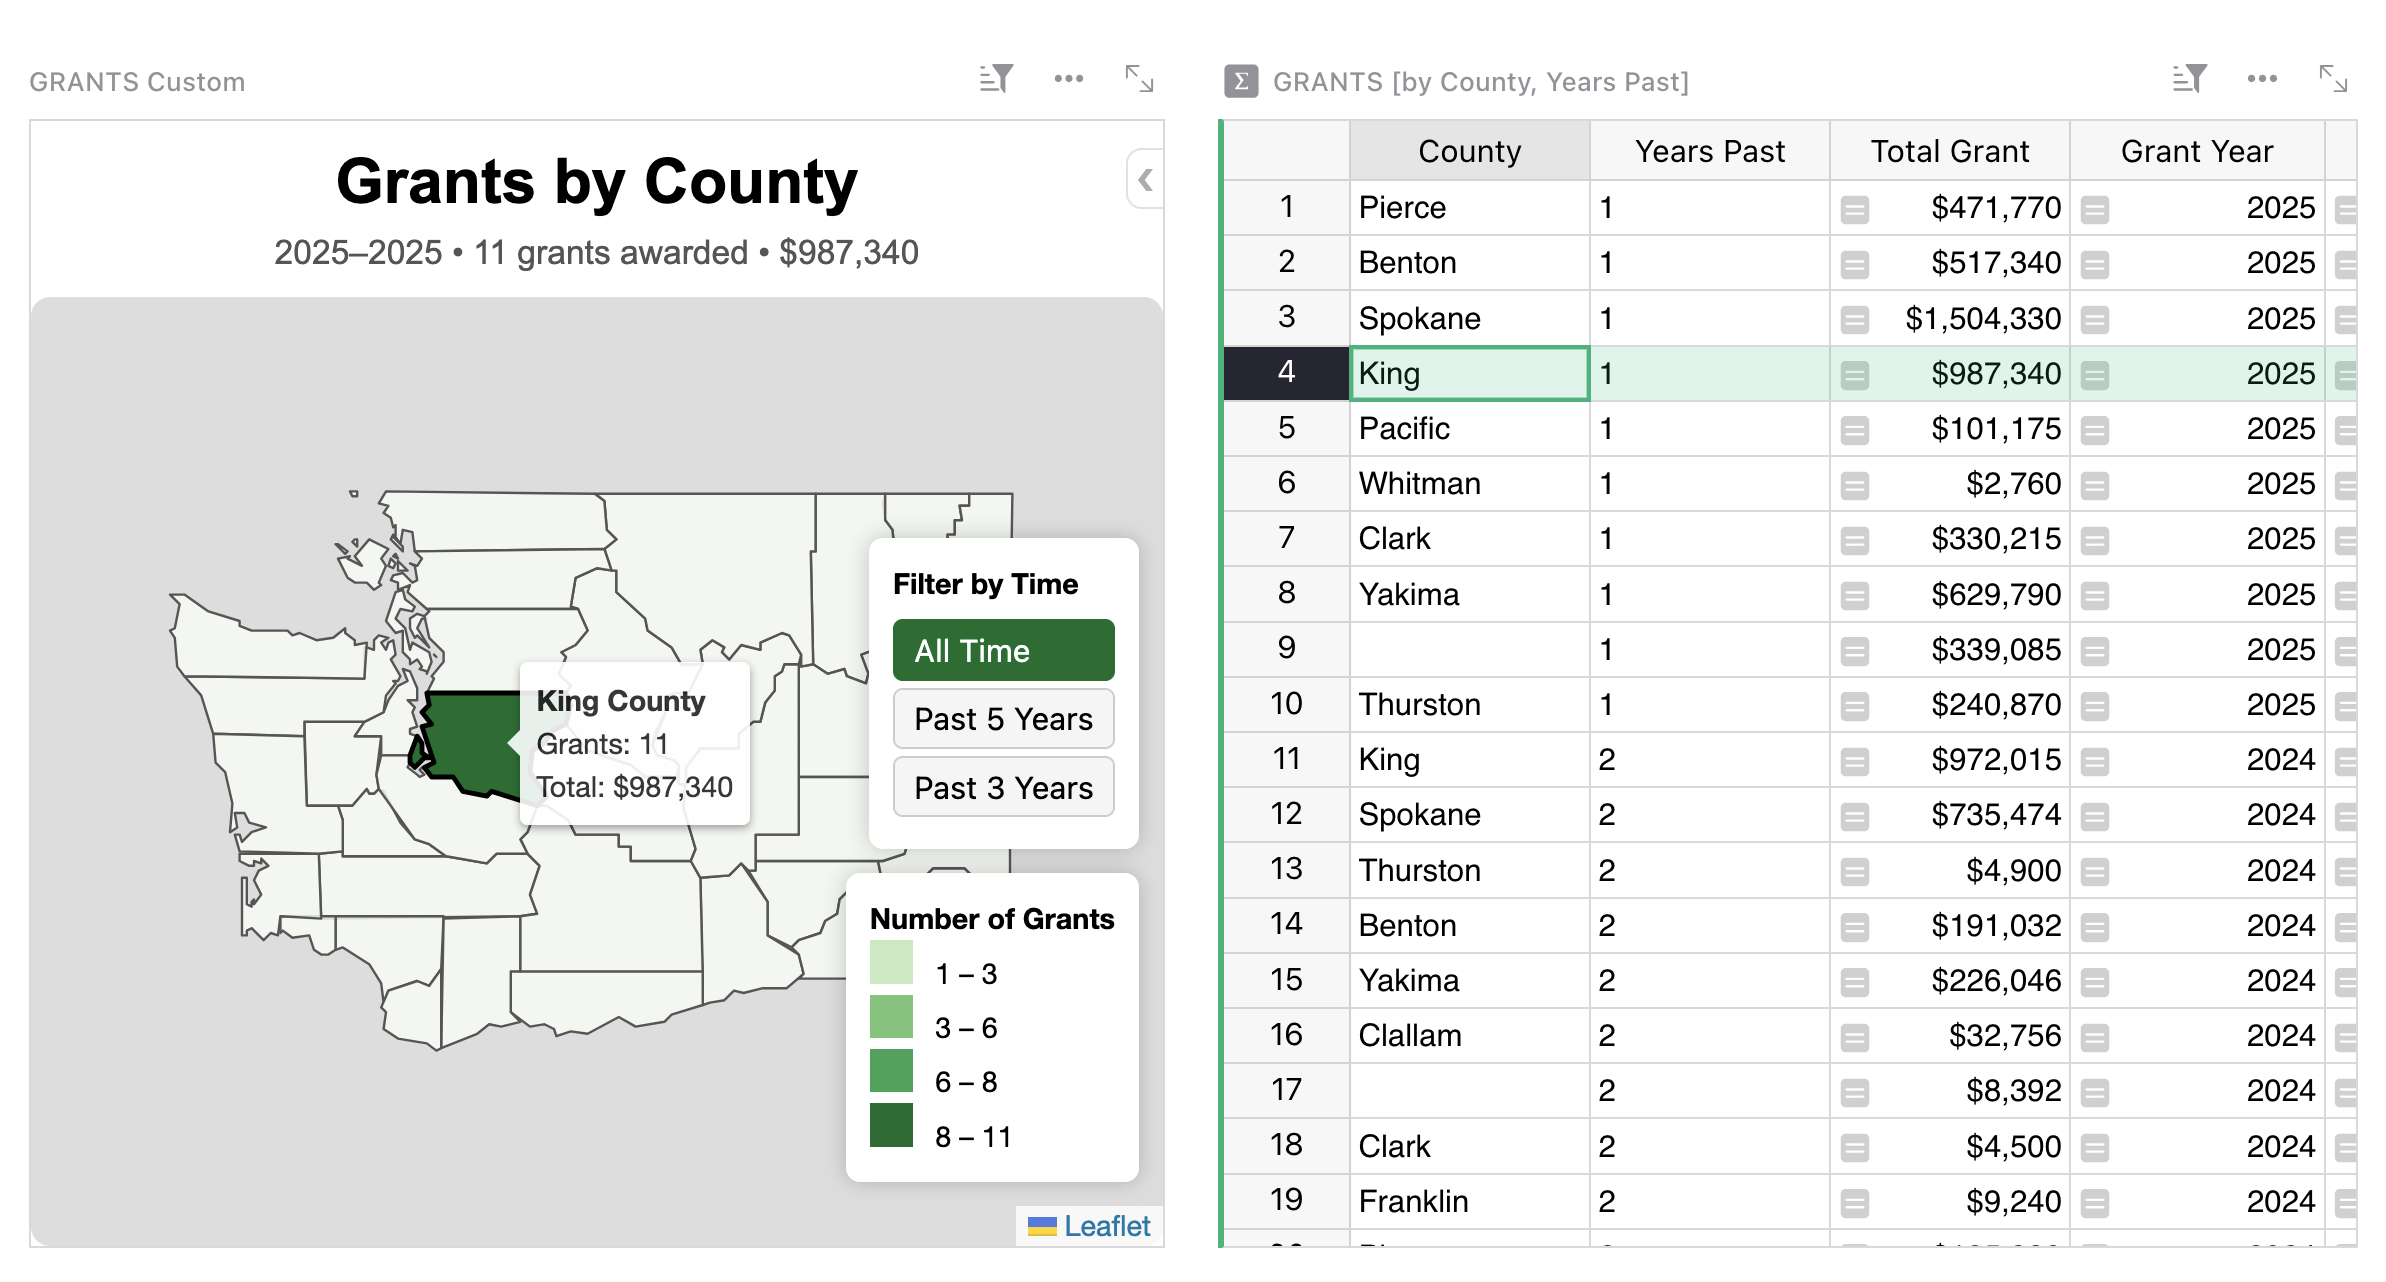Click the Grant Year column header
The image size is (2386, 1282).
[x=2196, y=151]
